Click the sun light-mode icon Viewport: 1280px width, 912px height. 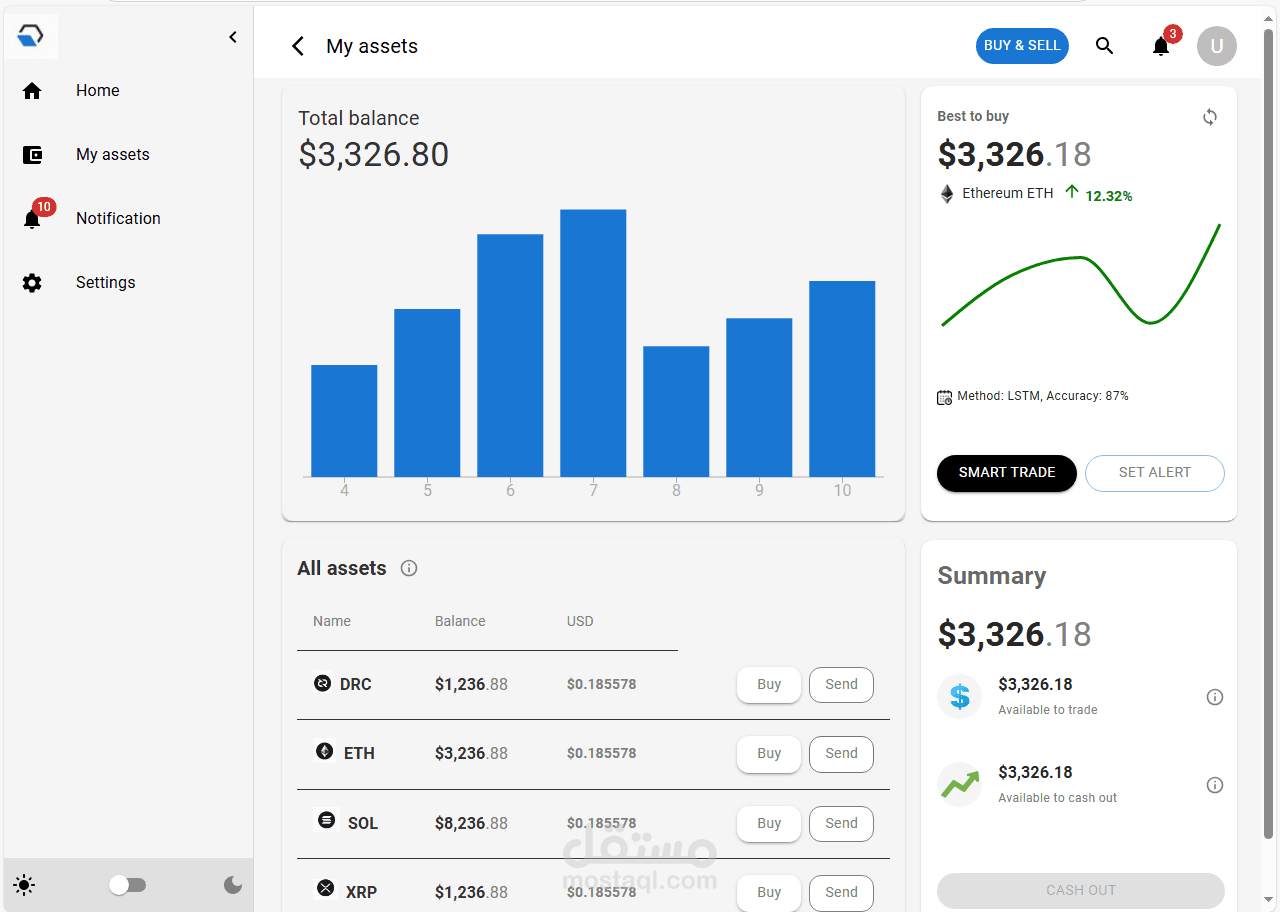pos(24,885)
